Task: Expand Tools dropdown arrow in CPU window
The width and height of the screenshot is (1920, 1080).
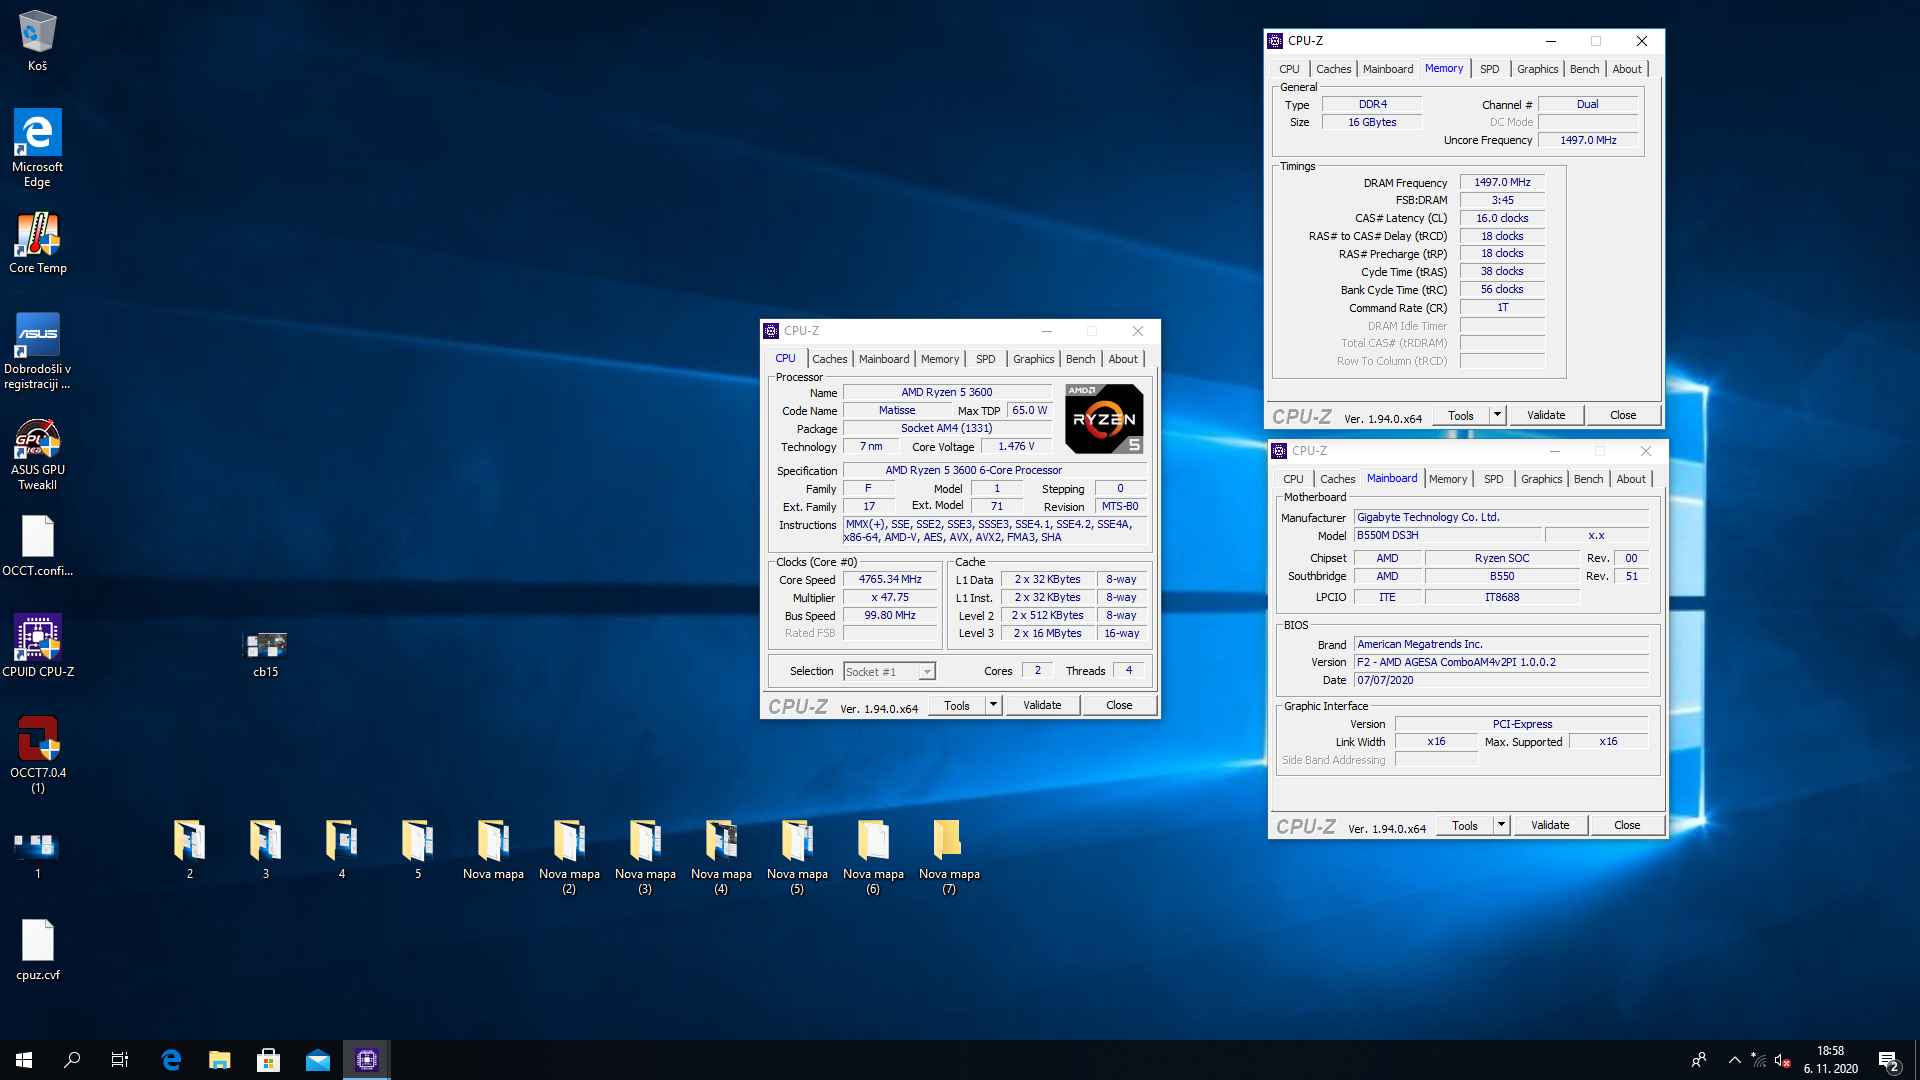Action: click(x=993, y=705)
